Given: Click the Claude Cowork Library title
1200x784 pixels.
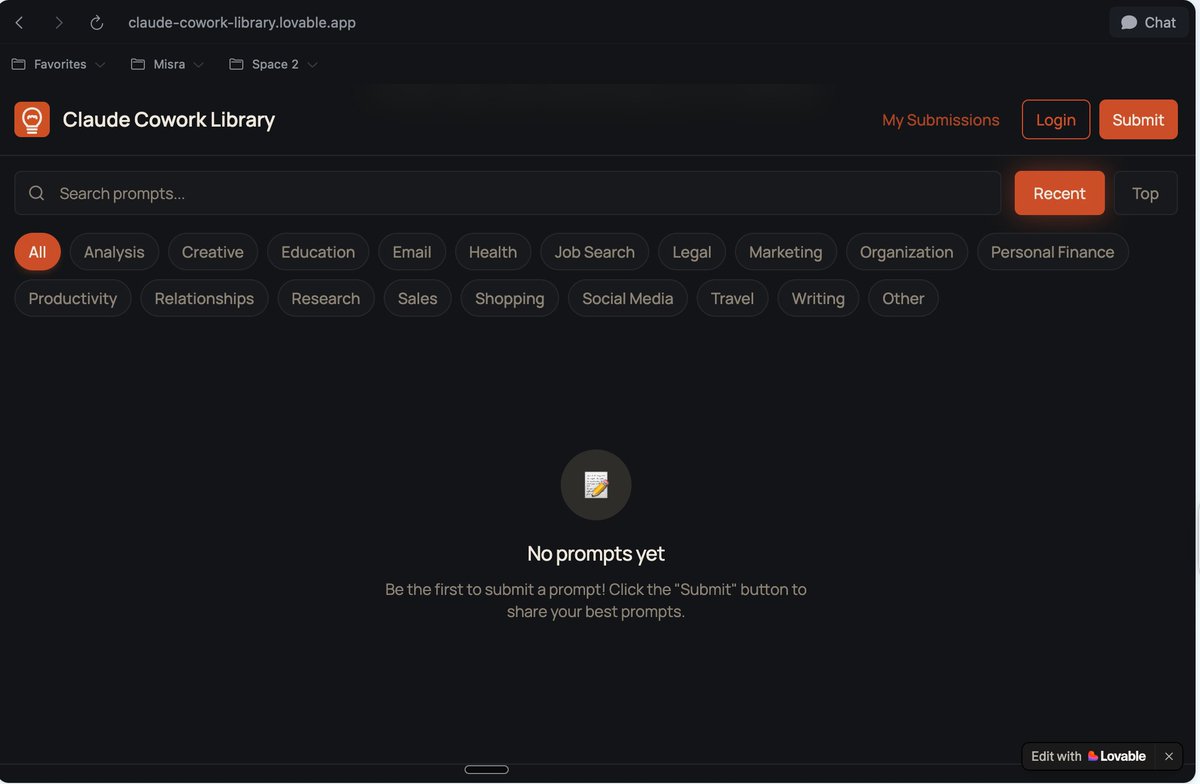Looking at the screenshot, I should tap(169, 119).
